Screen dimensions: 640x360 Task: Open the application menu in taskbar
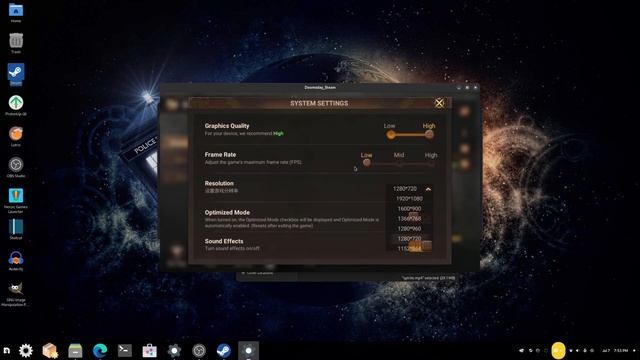coord(7,350)
